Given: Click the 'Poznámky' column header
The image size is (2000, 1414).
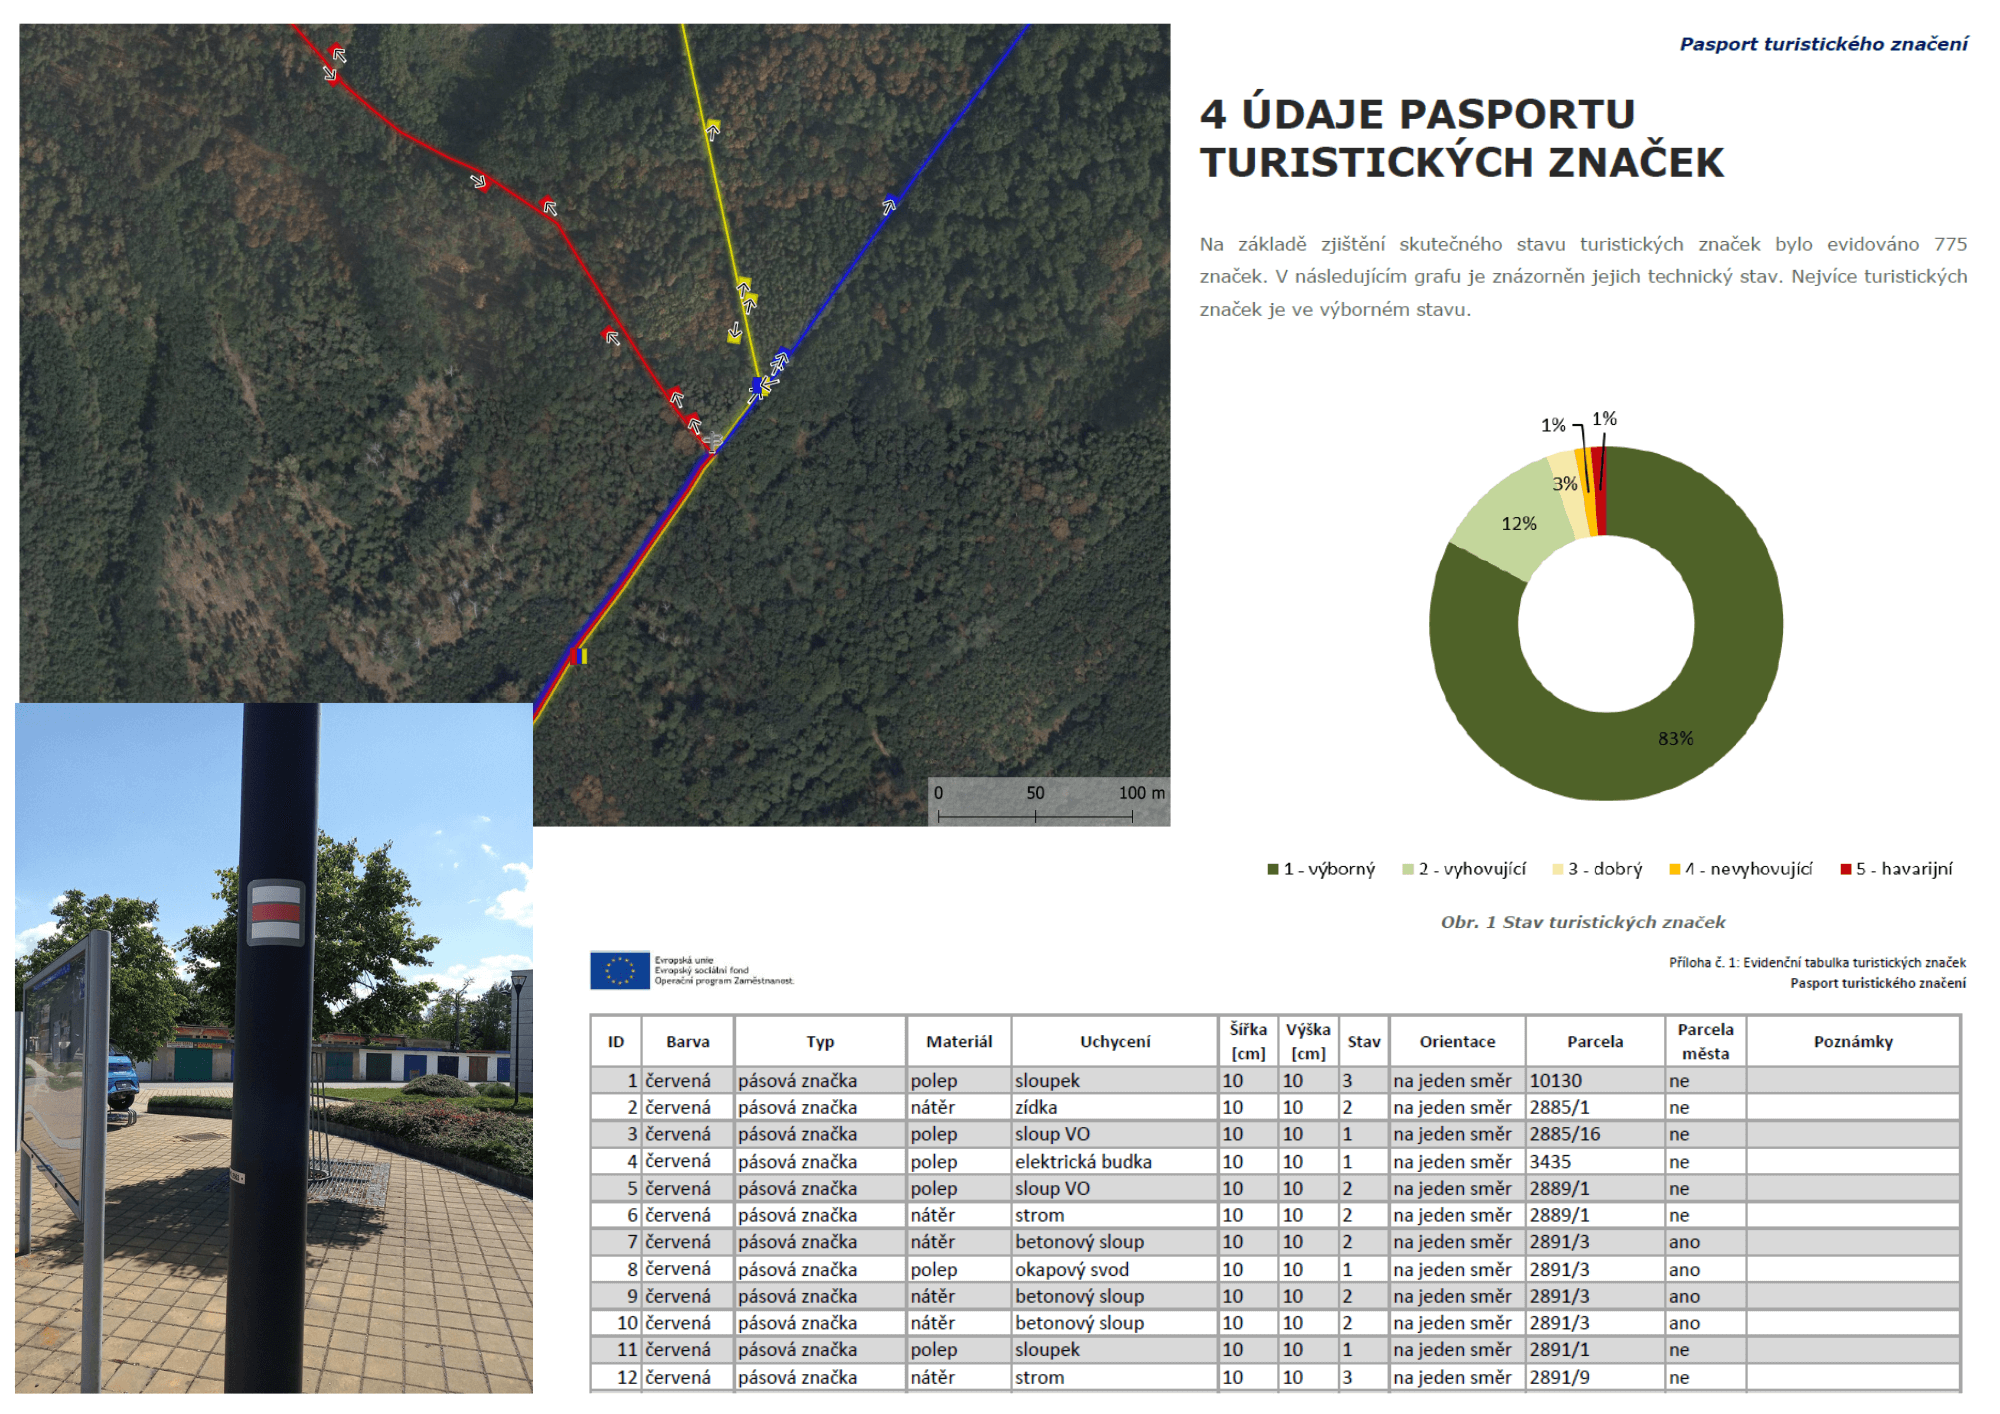Looking at the screenshot, I should [x=1853, y=1041].
